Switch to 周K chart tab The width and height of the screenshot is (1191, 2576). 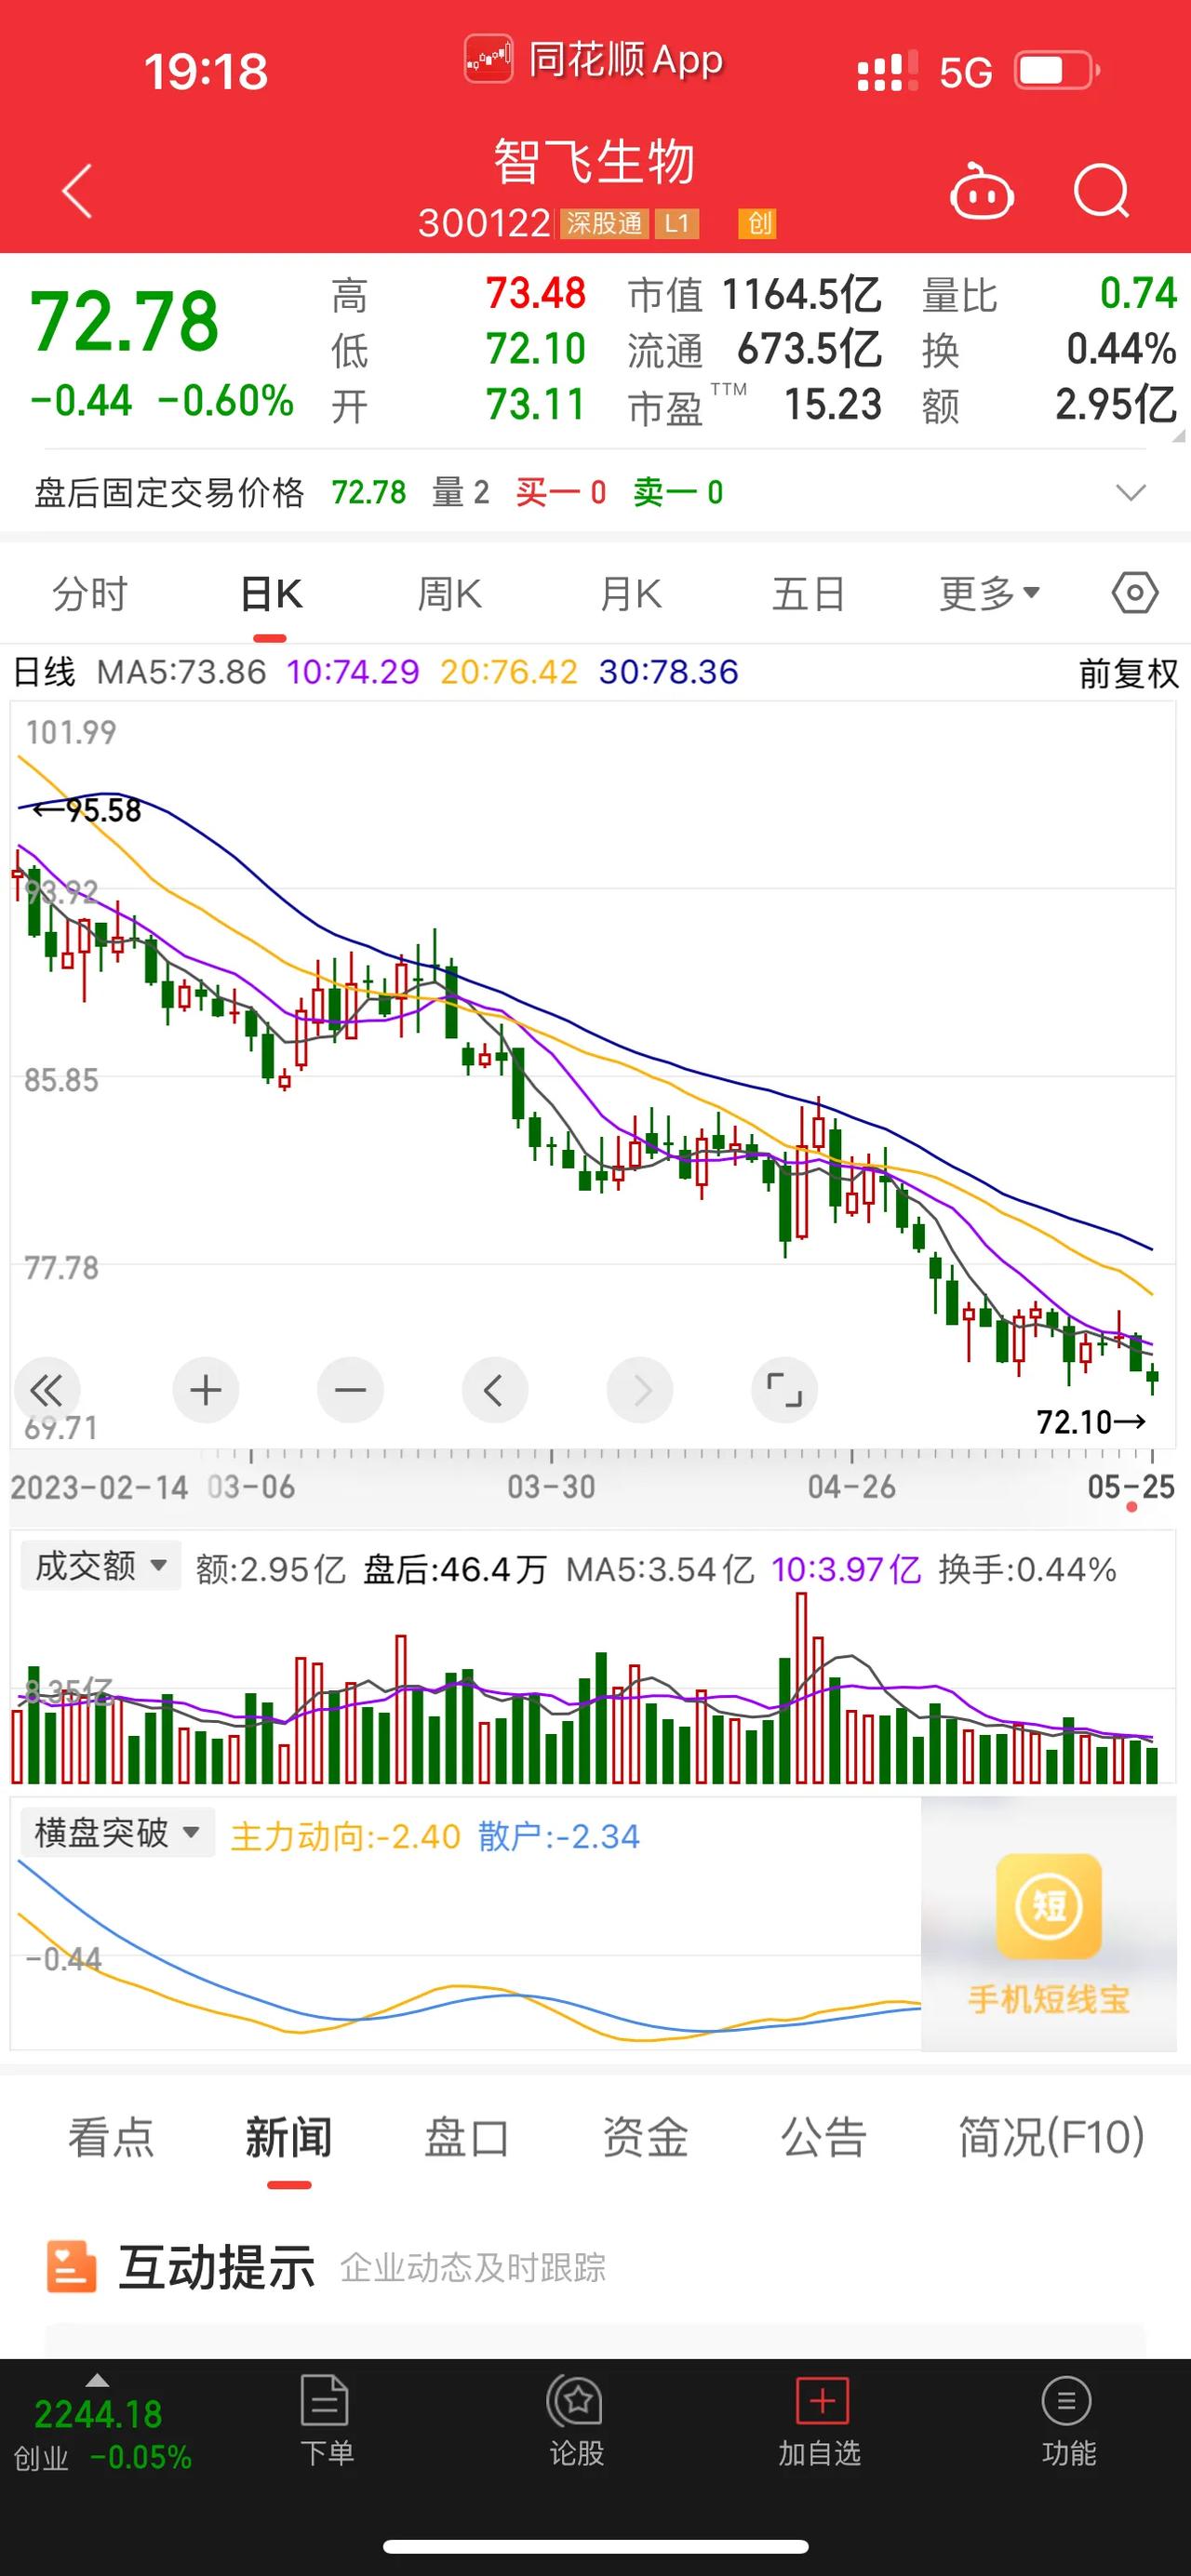(x=449, y=594)
